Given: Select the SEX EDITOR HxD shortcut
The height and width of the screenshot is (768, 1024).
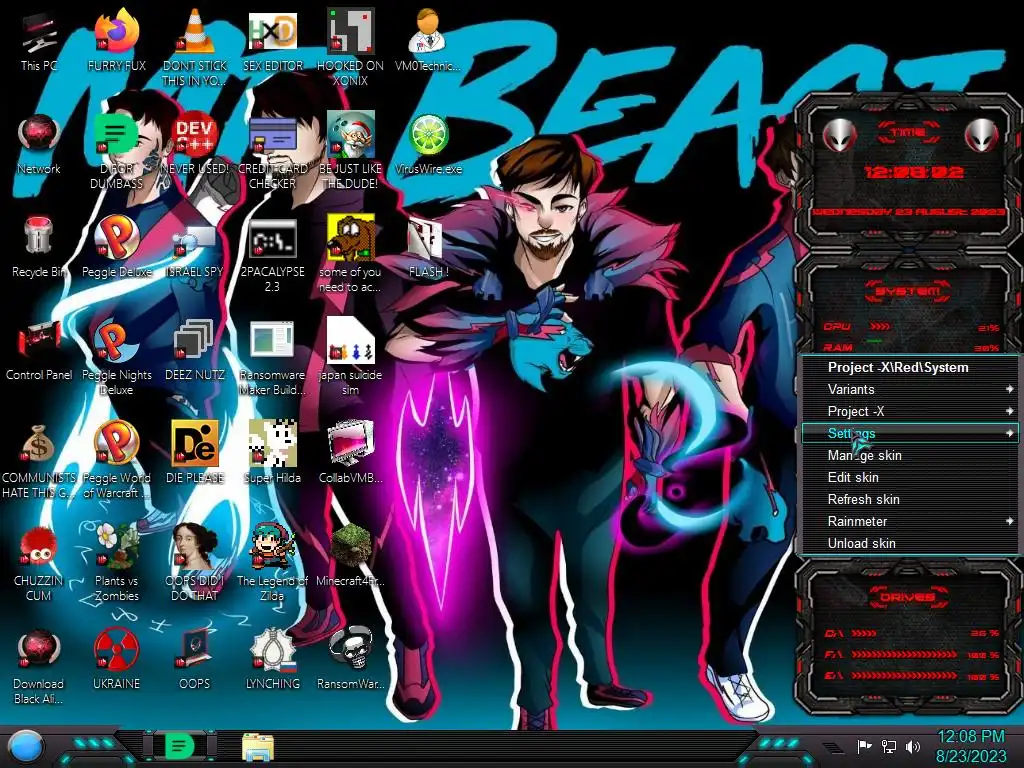Looking at the screenshot, I should (x=273, y=33).
